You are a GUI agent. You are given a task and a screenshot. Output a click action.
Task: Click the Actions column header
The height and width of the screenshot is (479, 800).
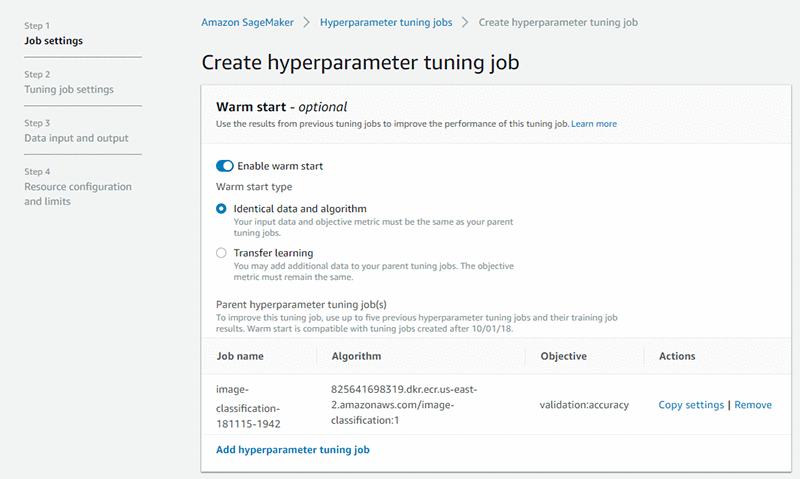click(677, 356)
